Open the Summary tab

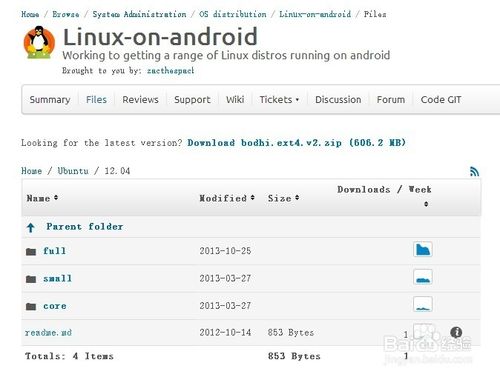pyautogui.click(x=50, y=99)
